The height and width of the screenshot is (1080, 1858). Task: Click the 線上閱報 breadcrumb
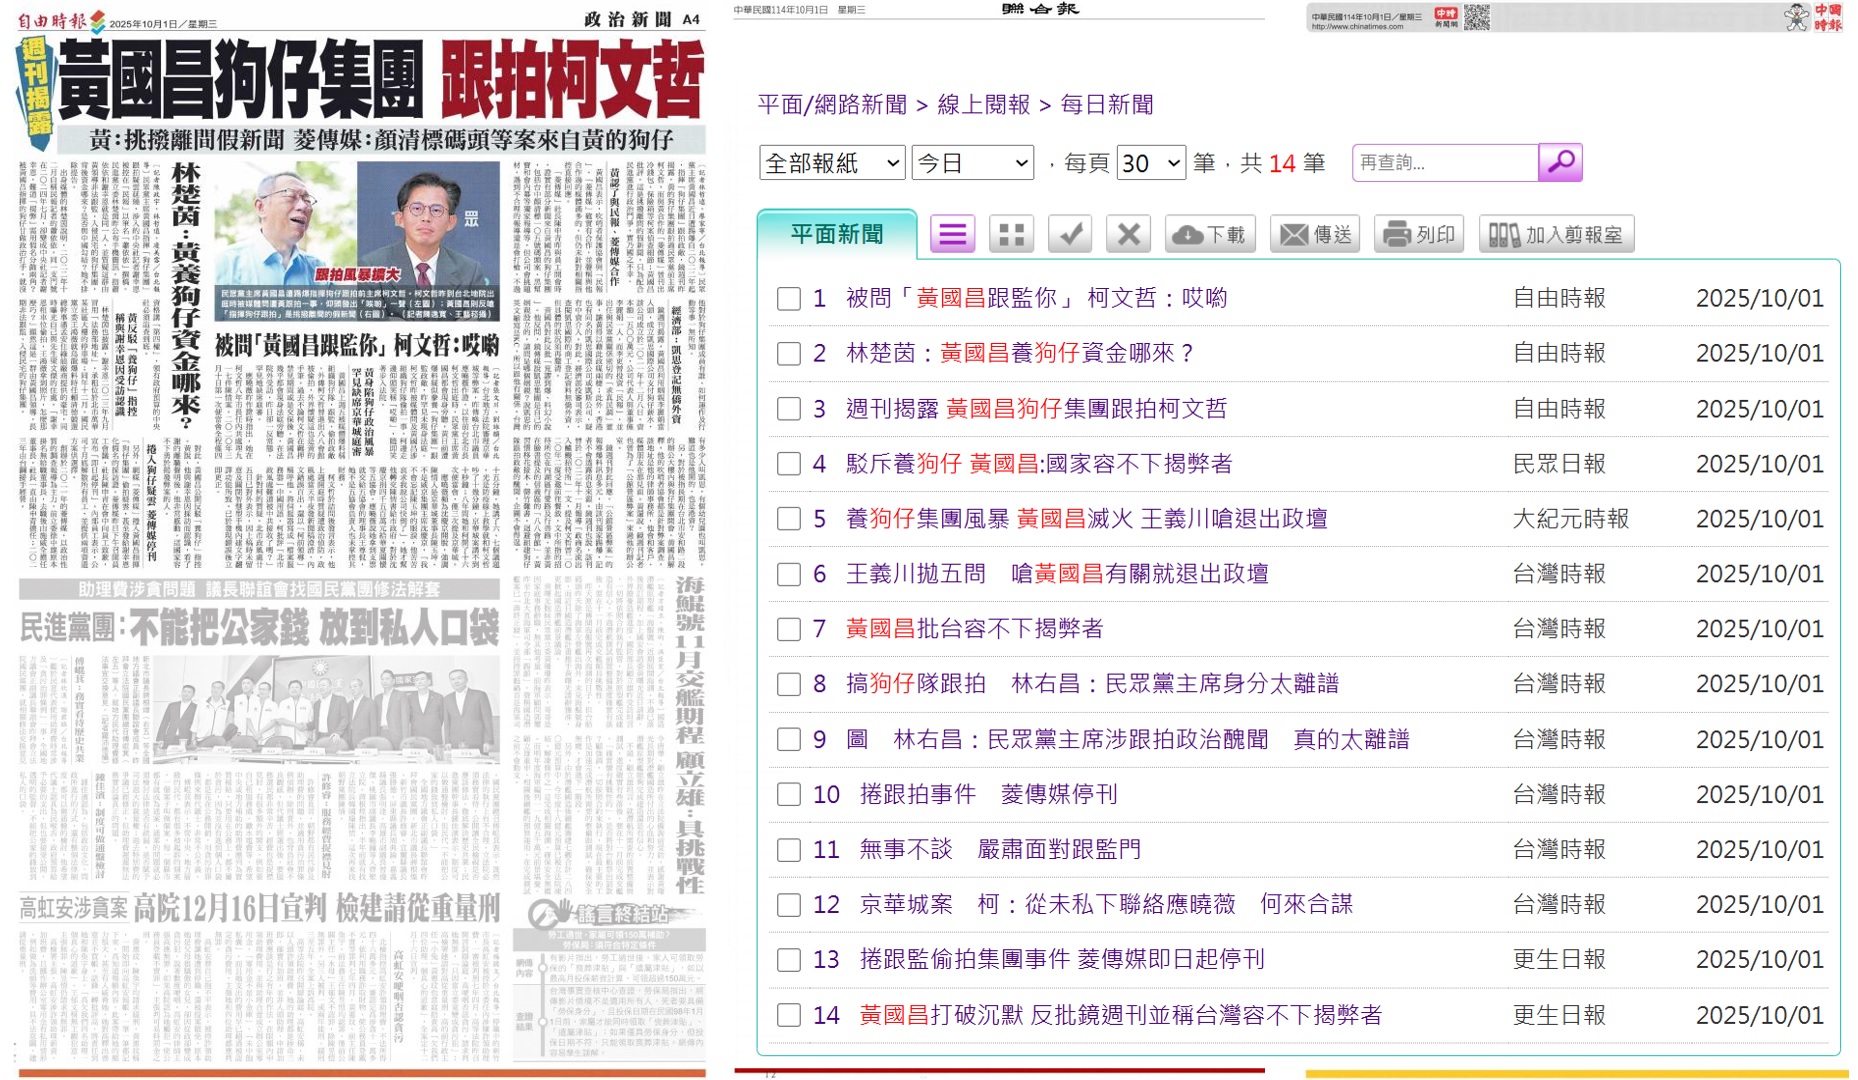point(983,105)
